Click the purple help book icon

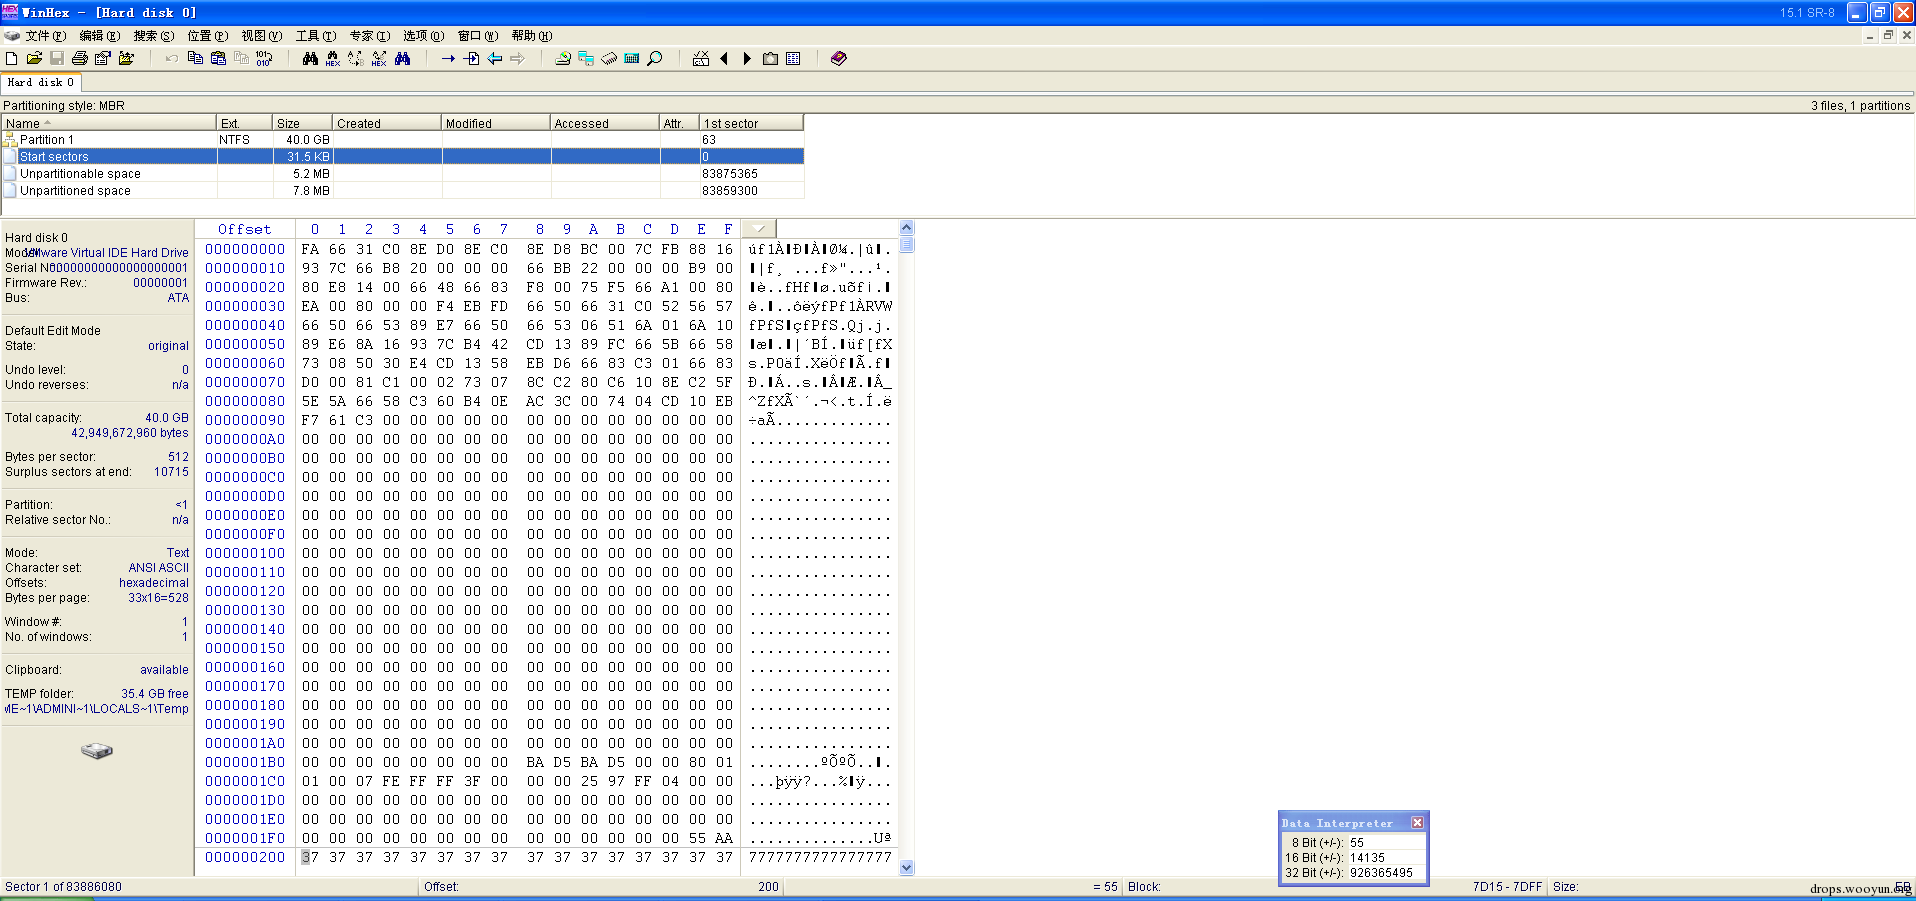839,59
